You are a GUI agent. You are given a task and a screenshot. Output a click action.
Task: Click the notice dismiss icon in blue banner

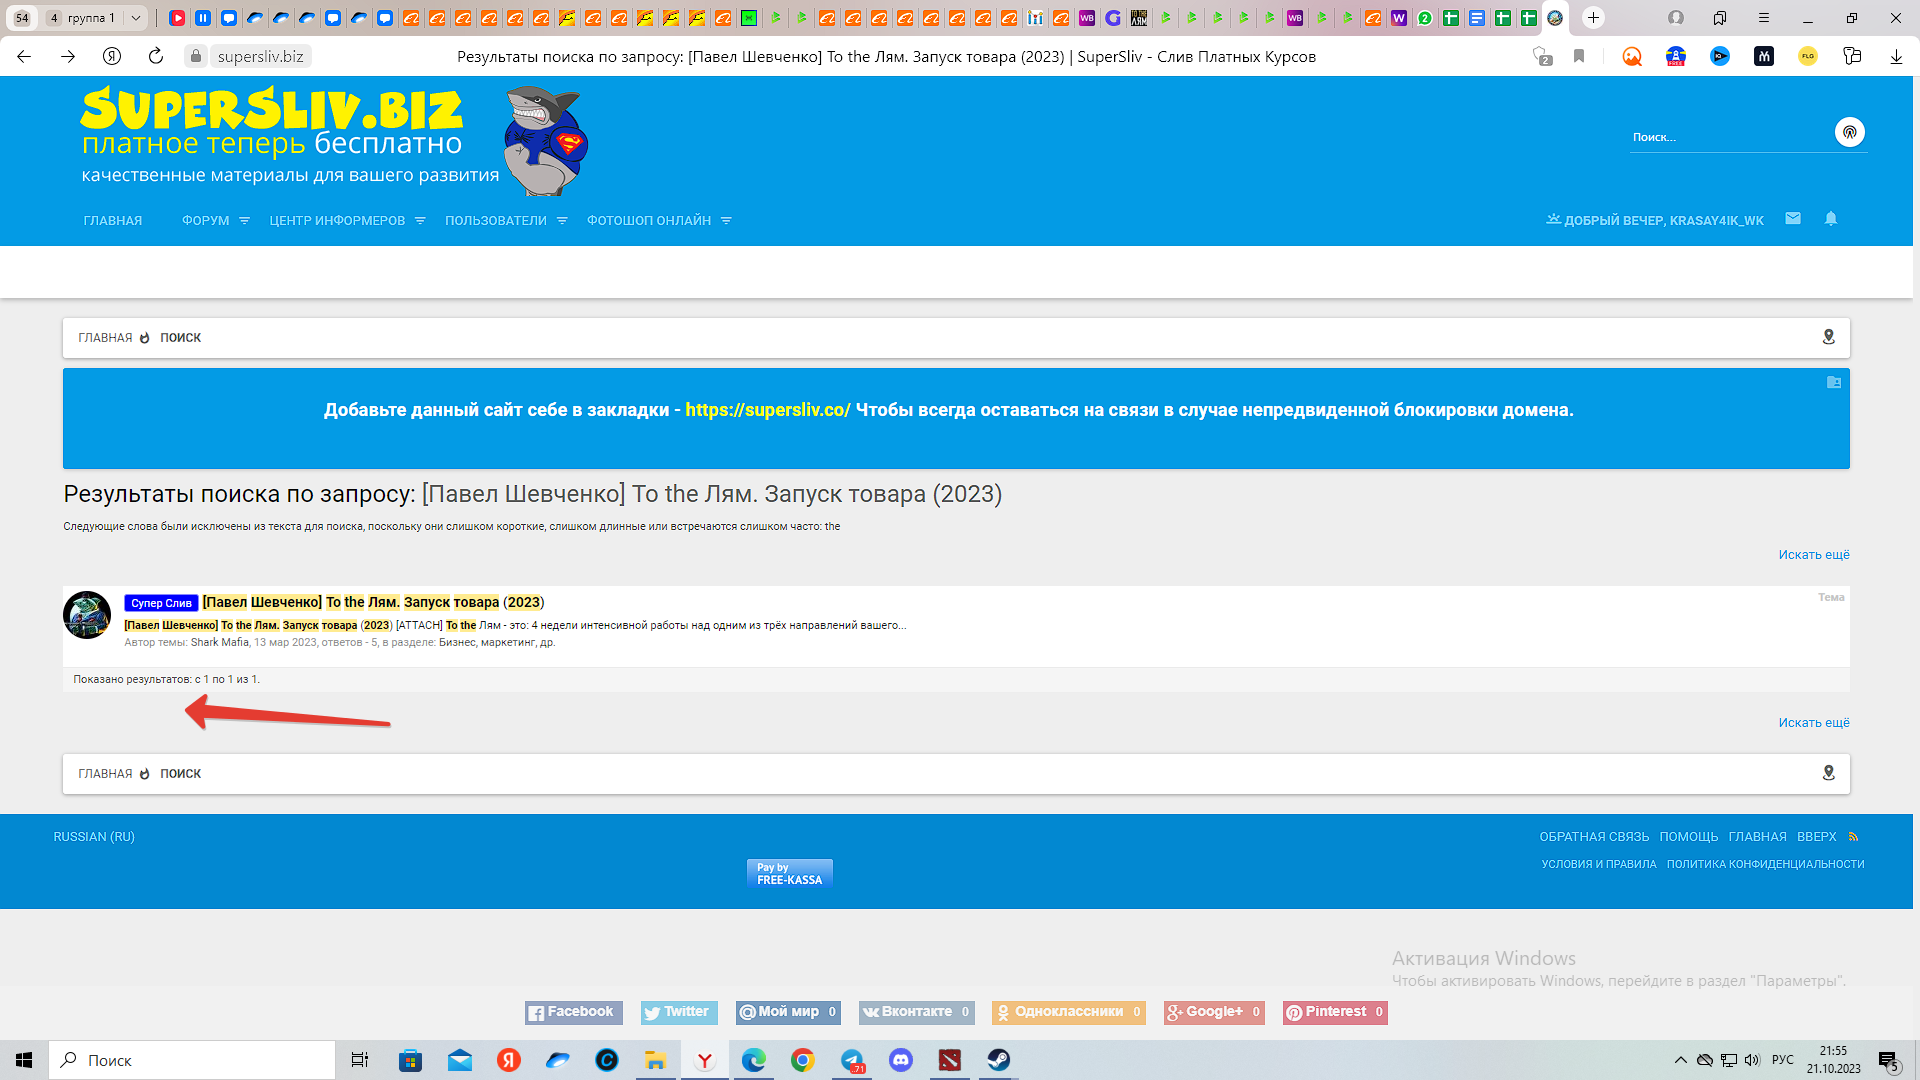click(1834, 382)
